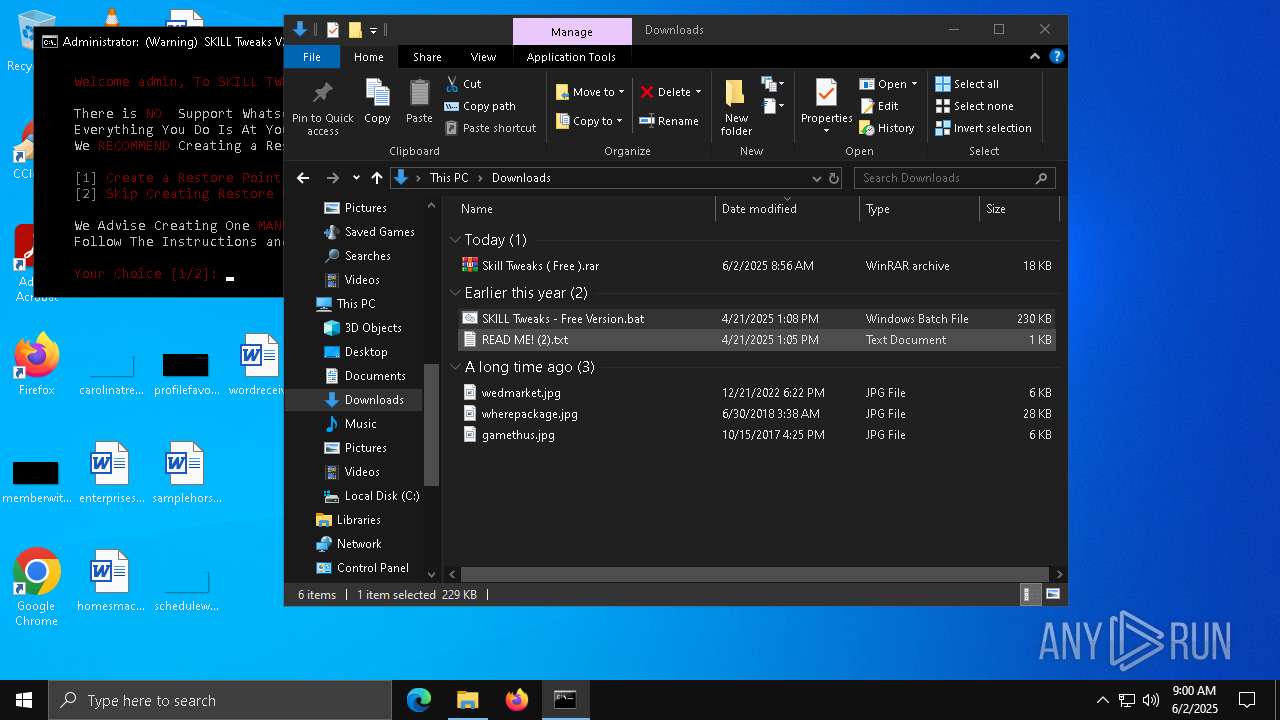Open Desktop in navigation pane
1280x720 pixels.
[x=356, y=352]
